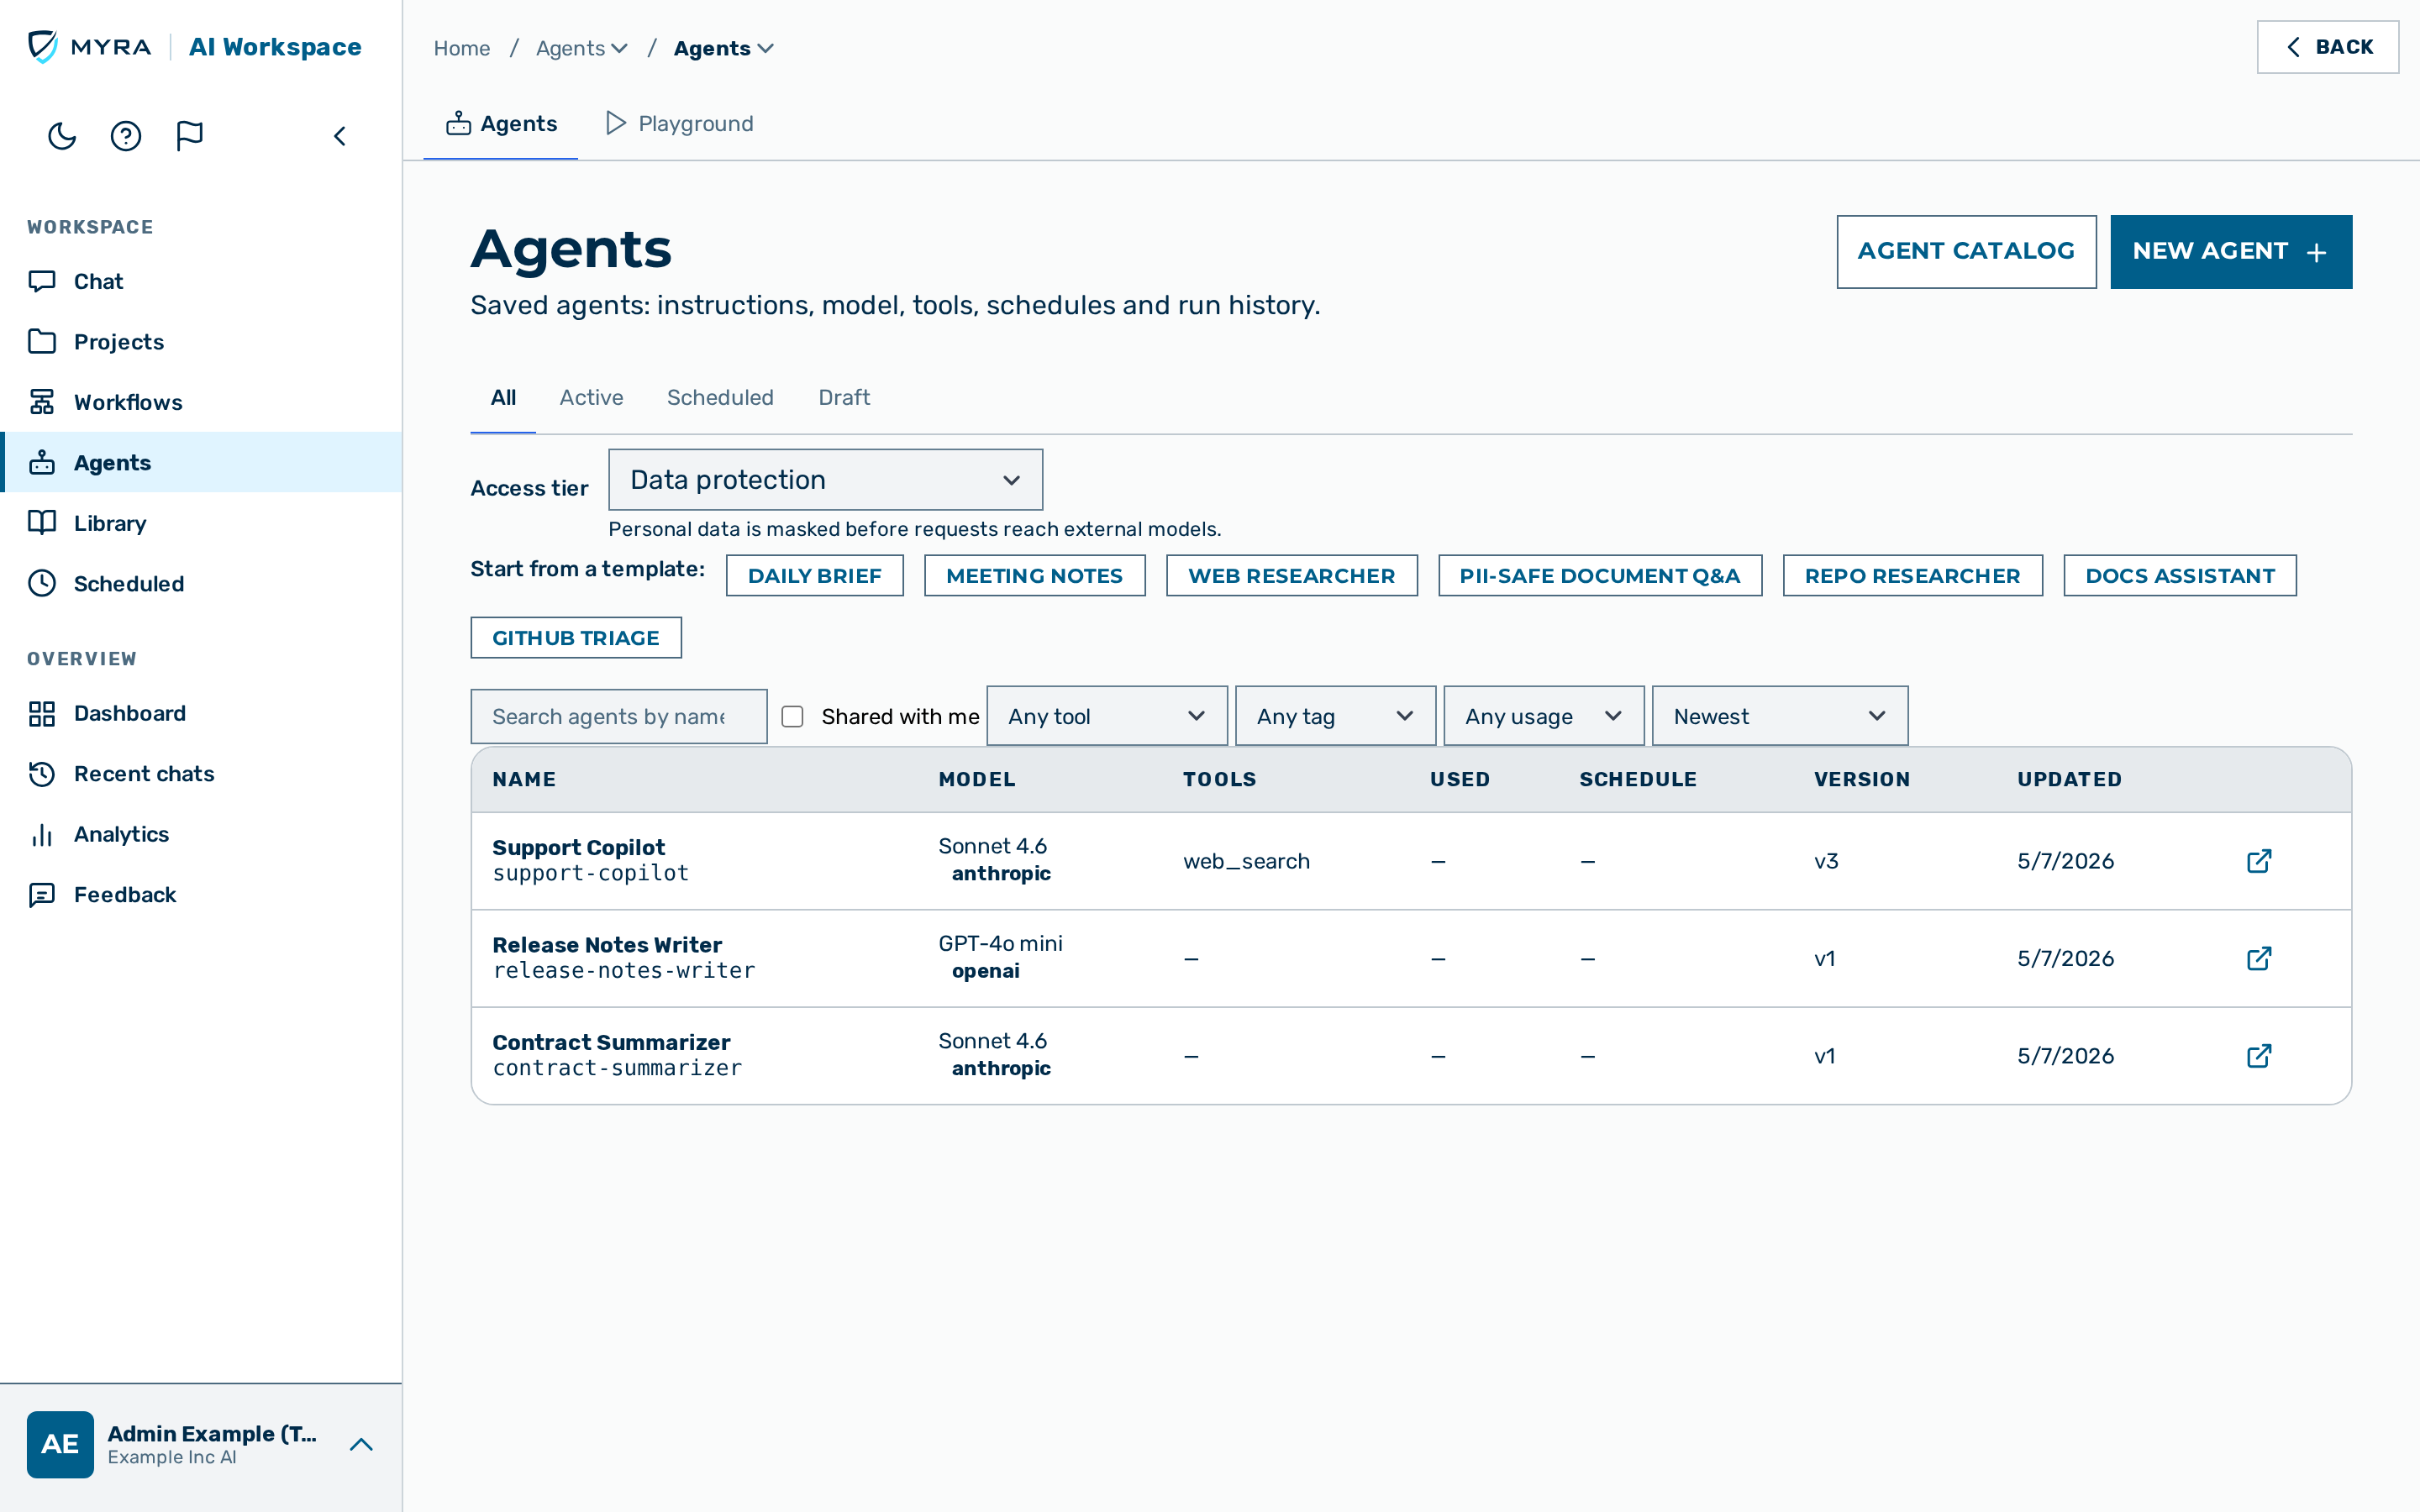Expand the Admin Example account menu
This screenshot has height=1512, width=2420.
click(x=361, y=1444)
